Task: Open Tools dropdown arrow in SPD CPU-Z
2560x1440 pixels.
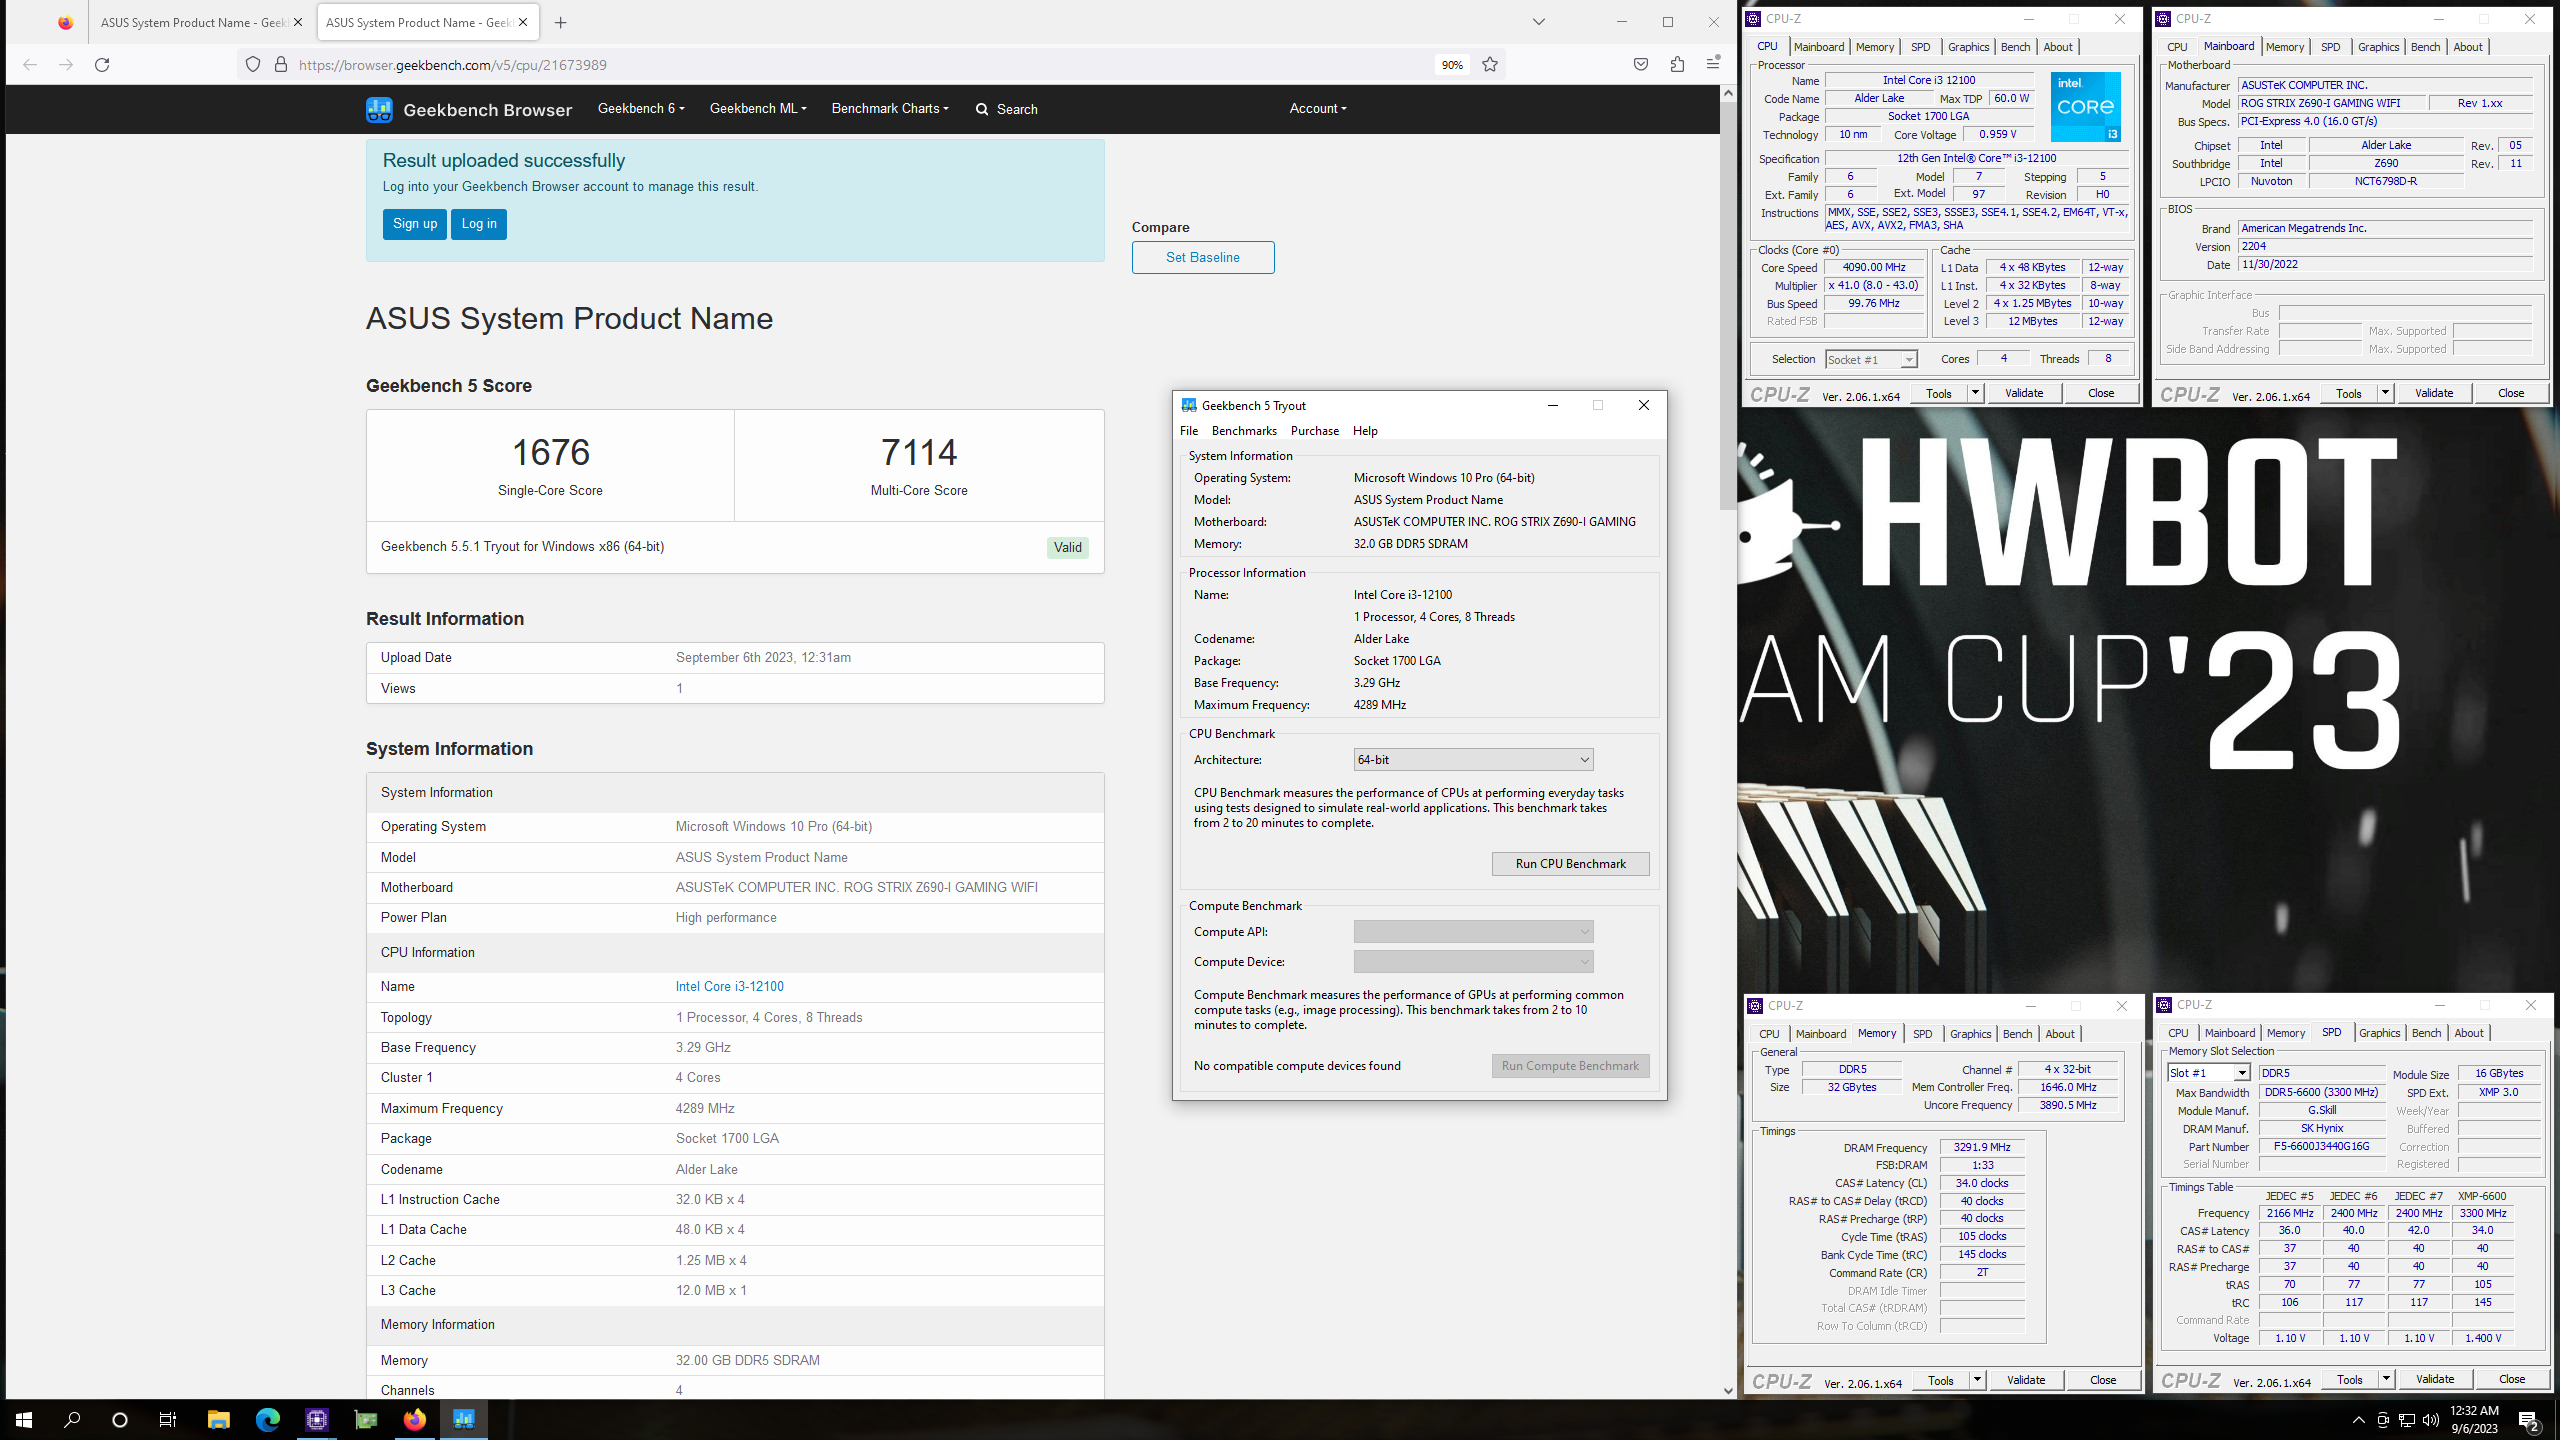Action: [x=2385, y=1379]
